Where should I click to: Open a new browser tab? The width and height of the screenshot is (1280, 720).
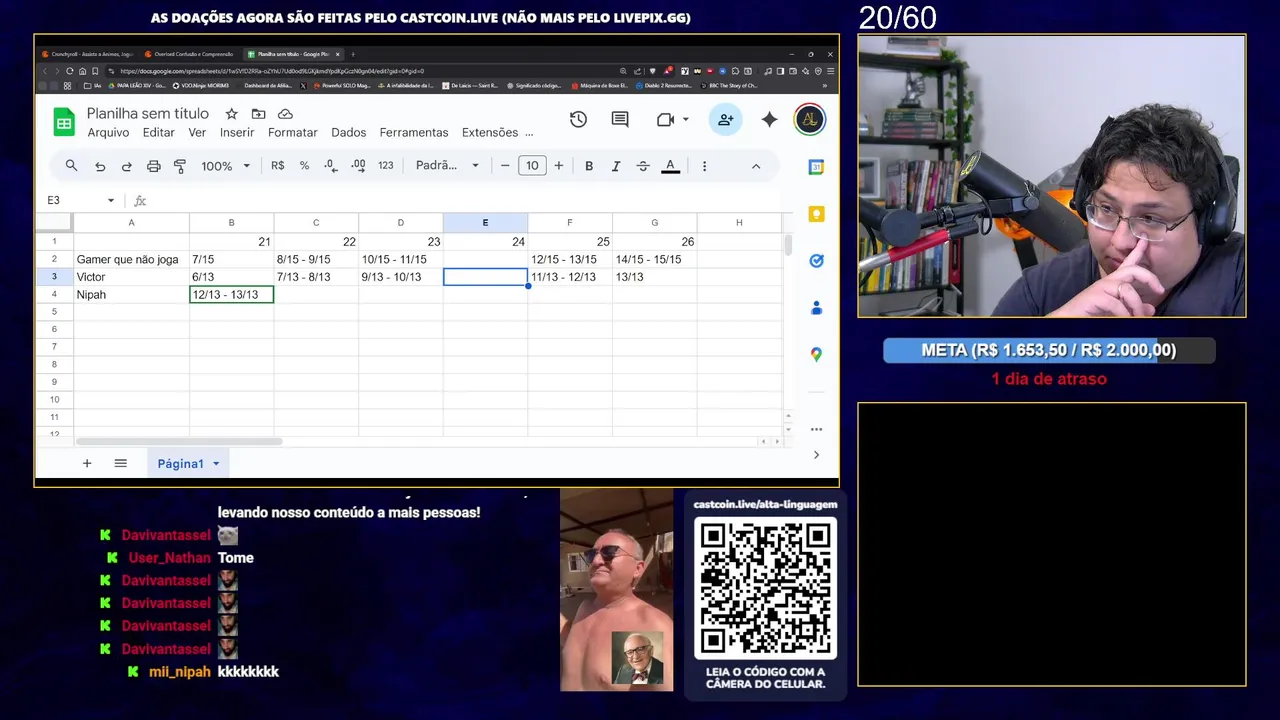point(353,54)
